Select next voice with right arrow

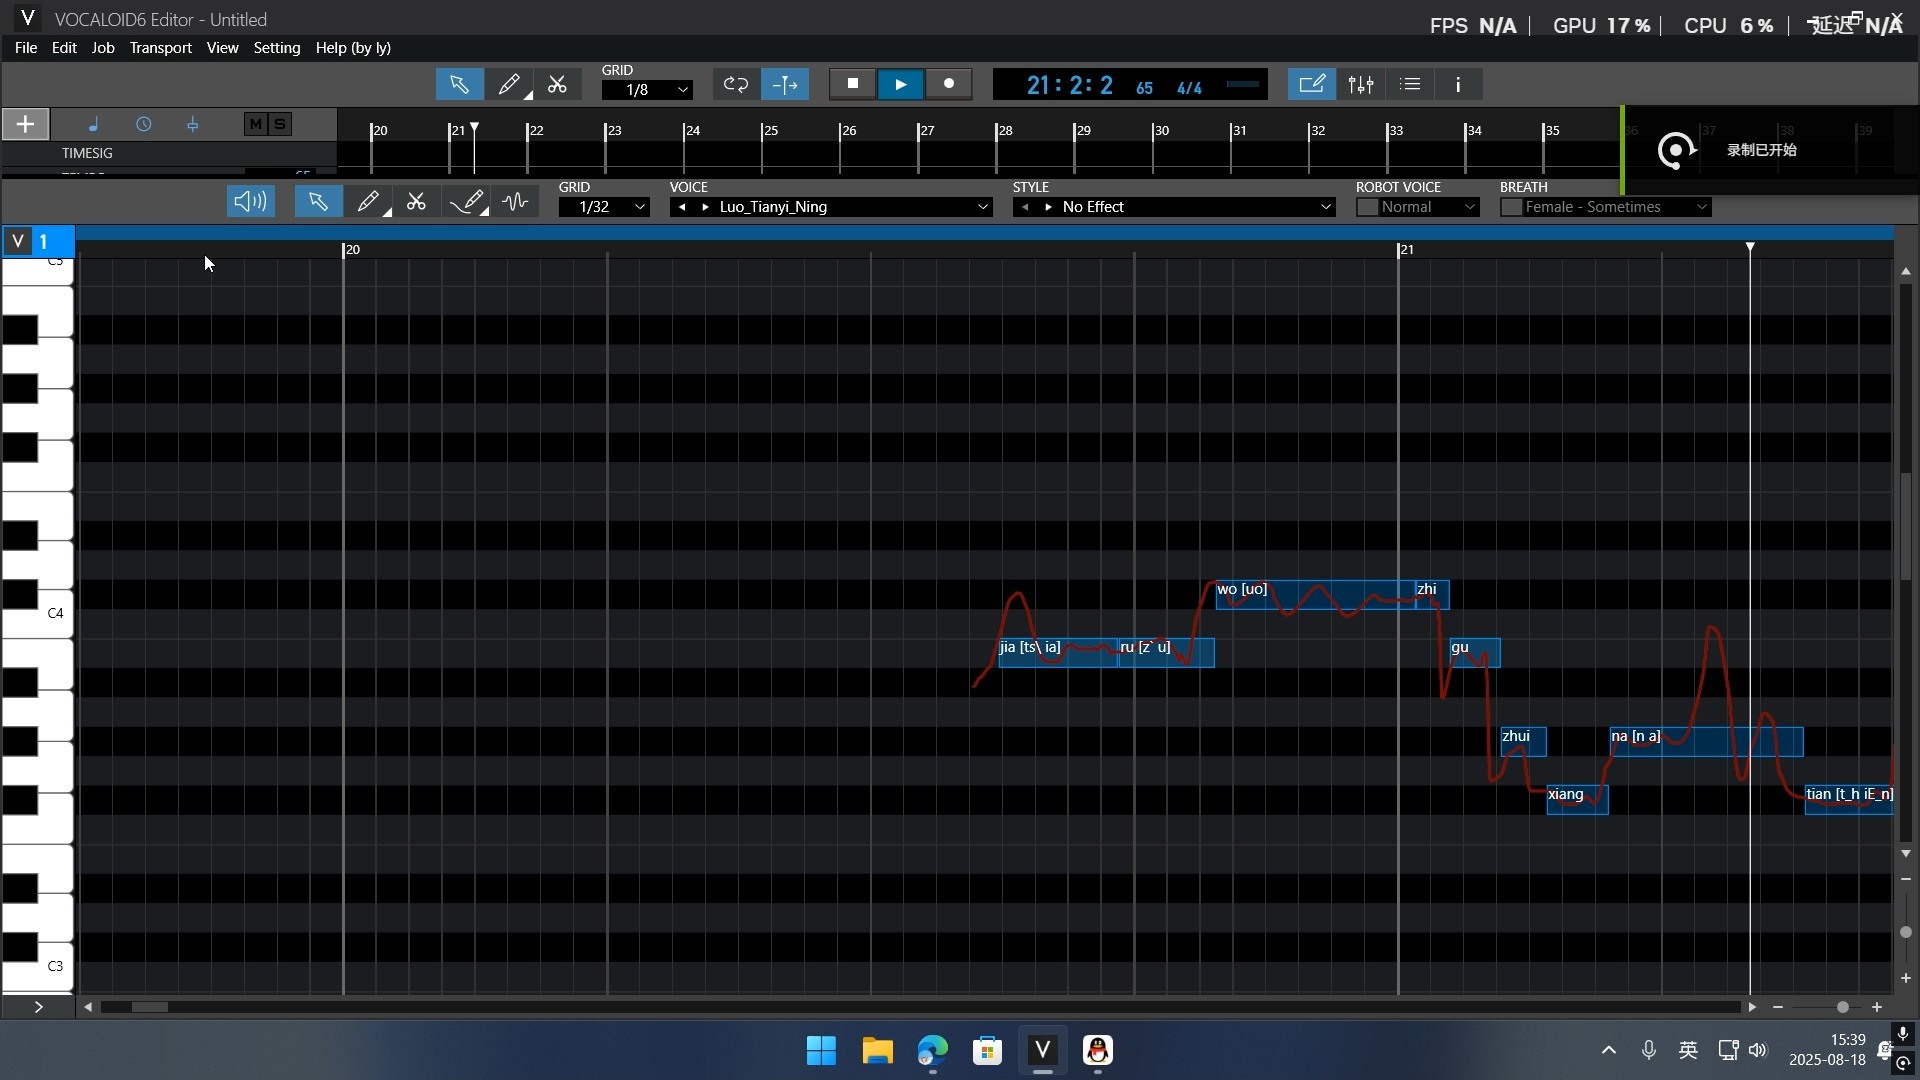(x=705, y=207)
